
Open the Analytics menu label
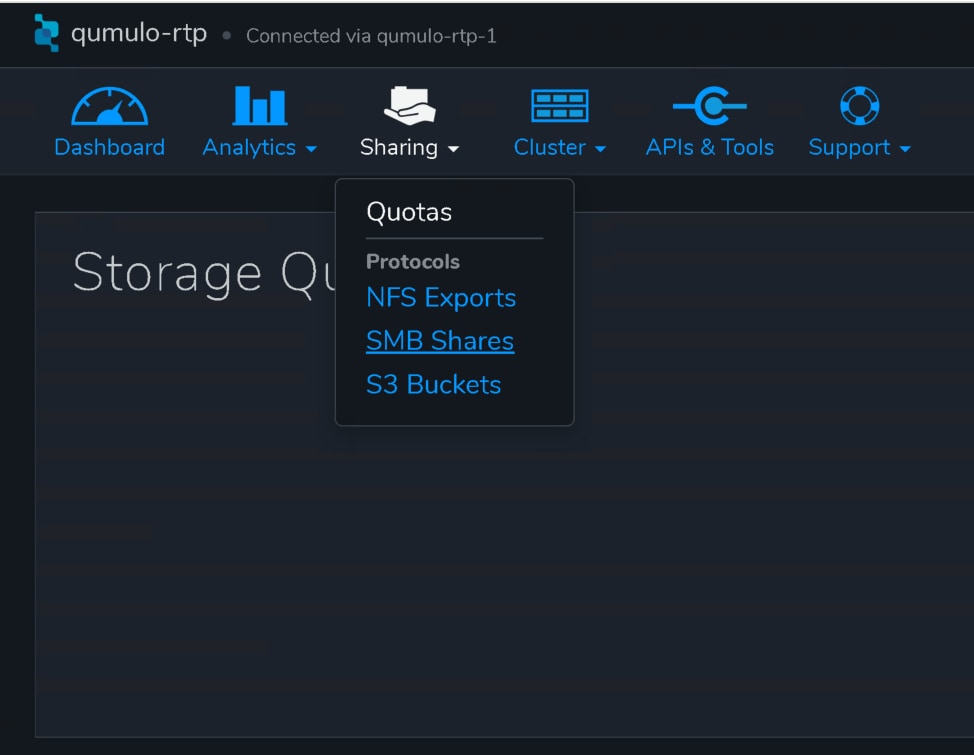[249, 147]
